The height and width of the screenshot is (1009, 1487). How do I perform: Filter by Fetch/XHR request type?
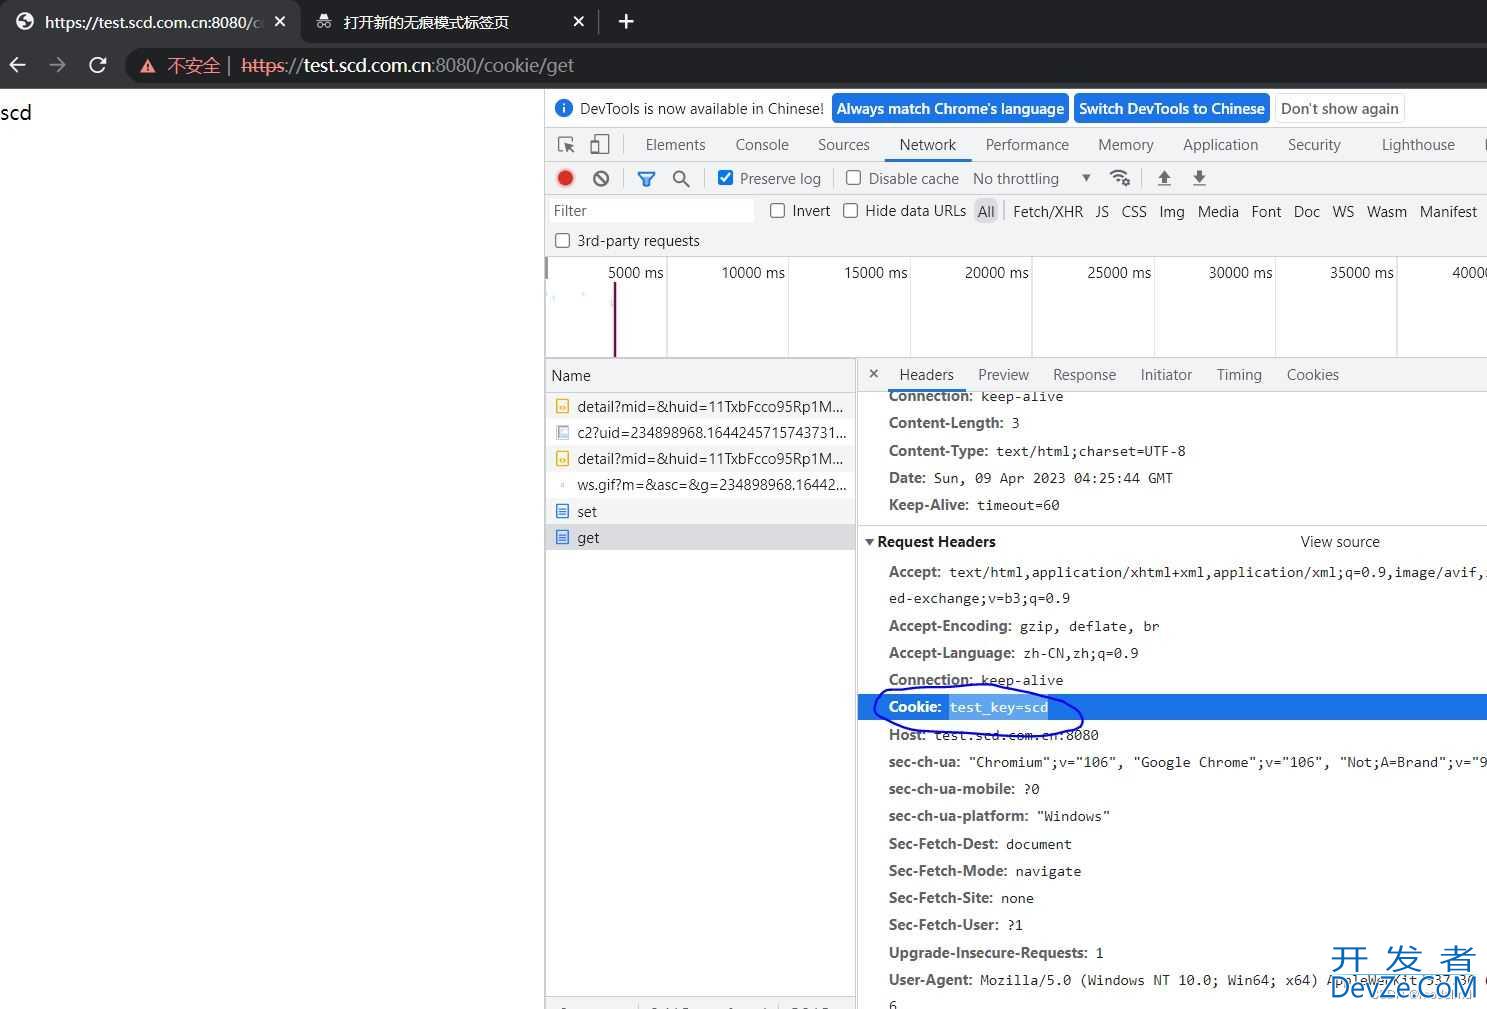pos(1048,211)
